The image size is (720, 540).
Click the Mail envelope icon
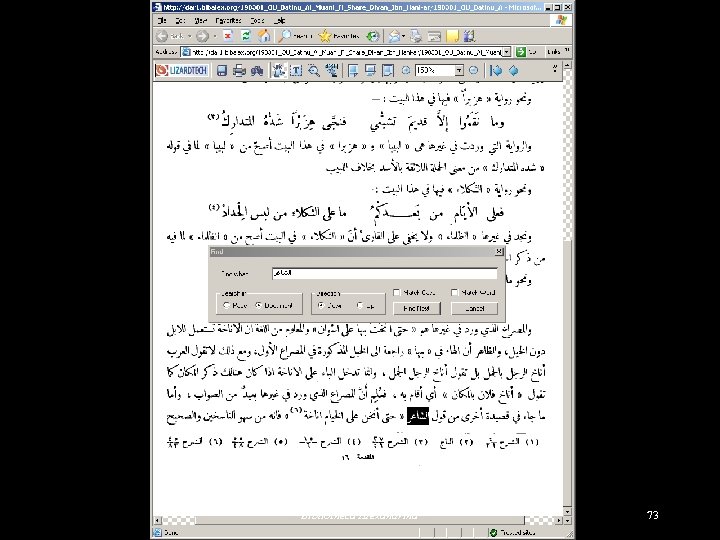(394, 36)
